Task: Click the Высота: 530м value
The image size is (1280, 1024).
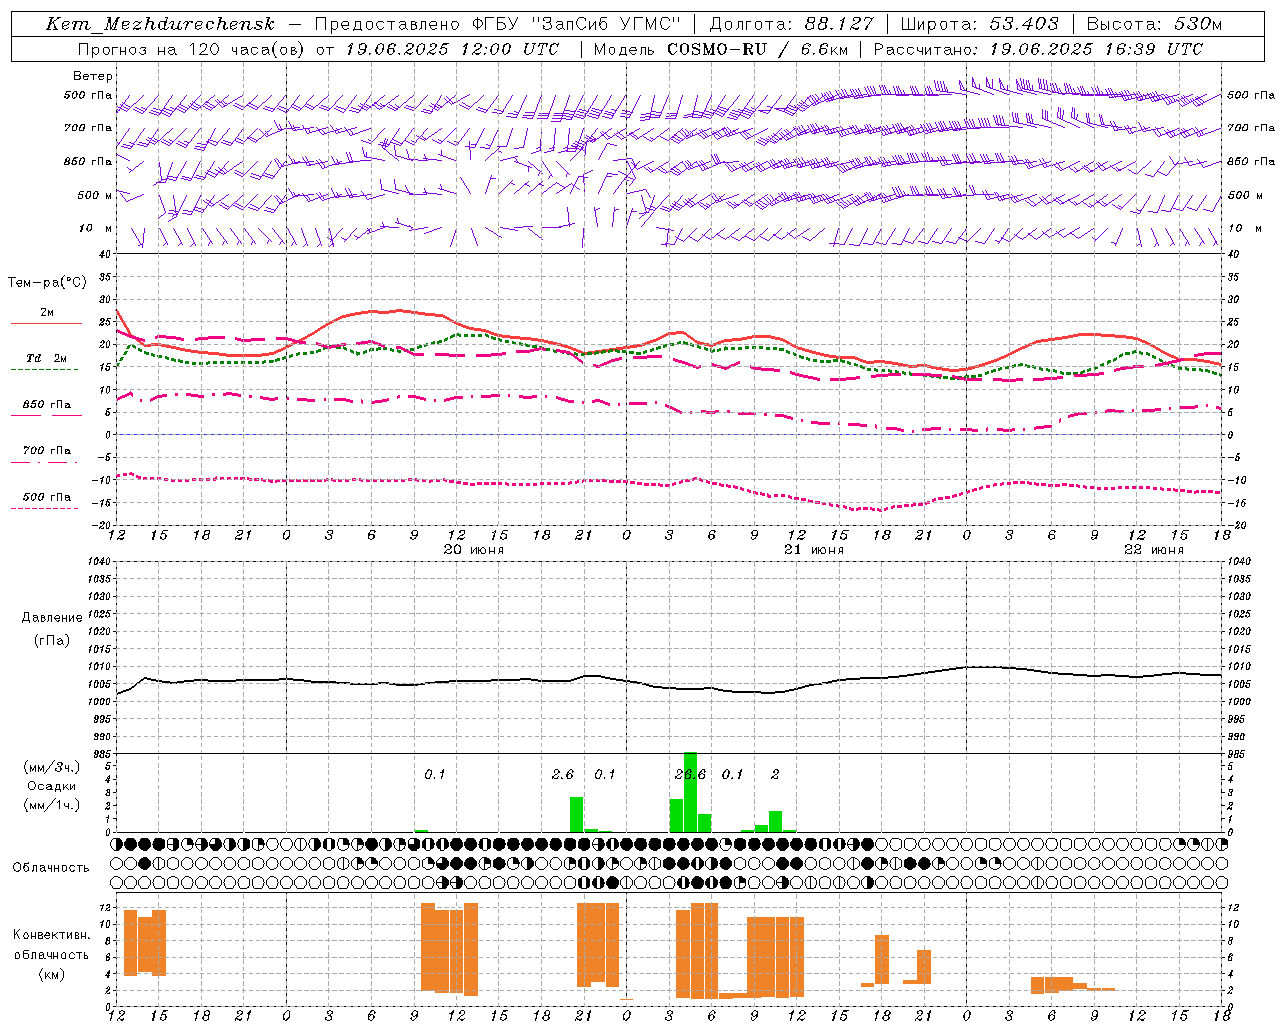Action: click(x=1154, y=24)
